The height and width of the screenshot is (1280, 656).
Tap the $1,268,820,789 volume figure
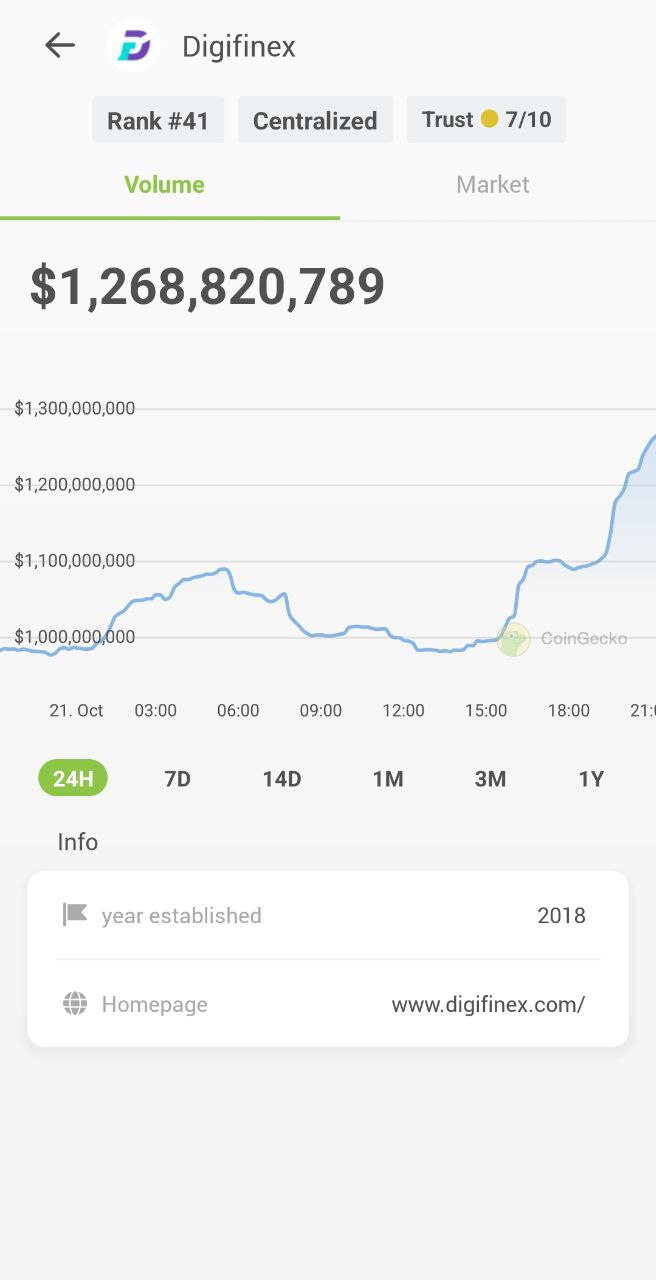point(207,286)
